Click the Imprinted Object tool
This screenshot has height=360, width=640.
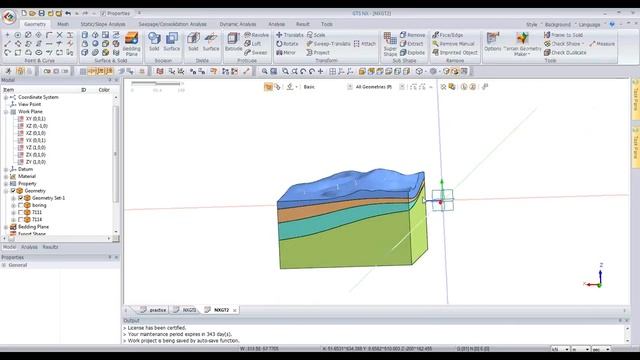click(455, 53)
